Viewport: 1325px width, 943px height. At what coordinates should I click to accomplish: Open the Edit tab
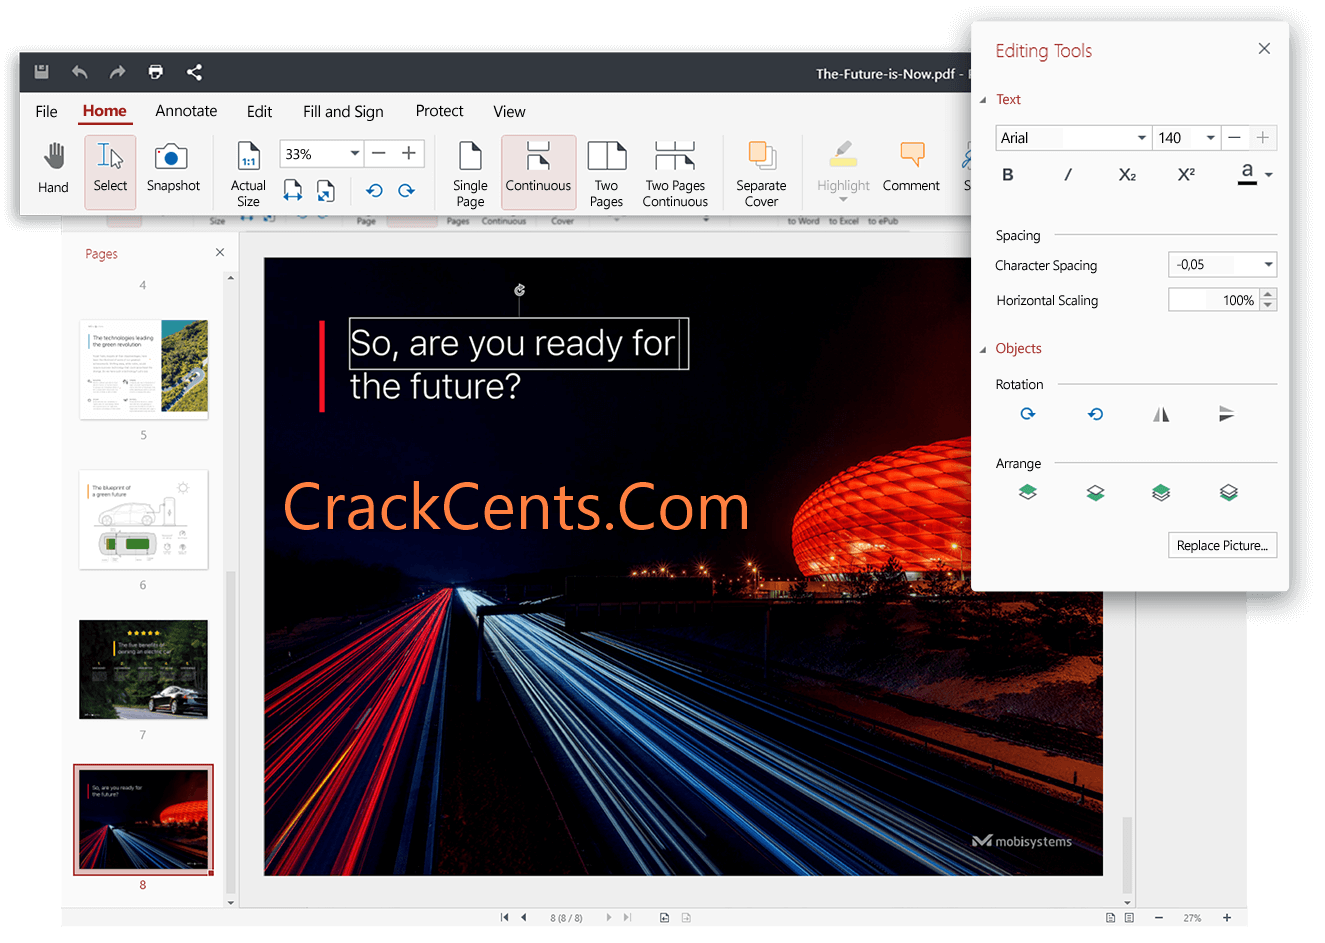(260, 111)
